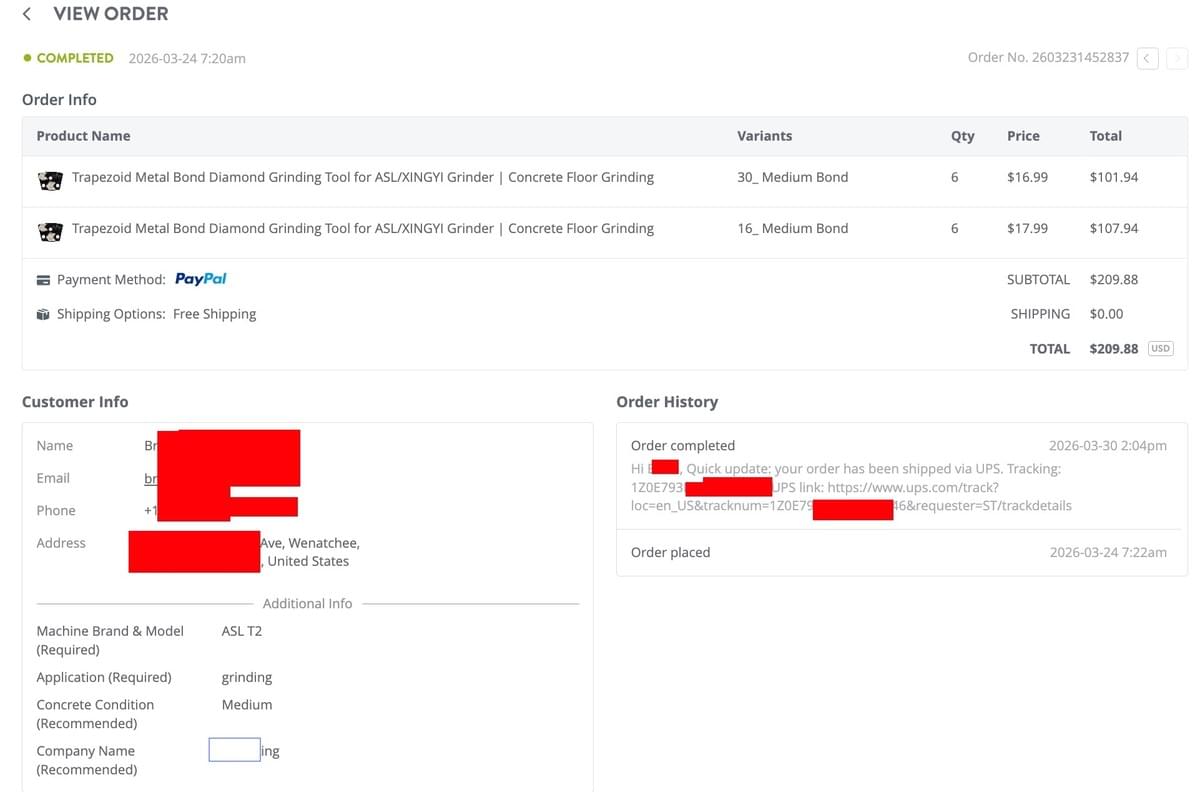Open the next order with the right chevron
This screenshot has width=1200, height=792.
[x=1176, y=58]
